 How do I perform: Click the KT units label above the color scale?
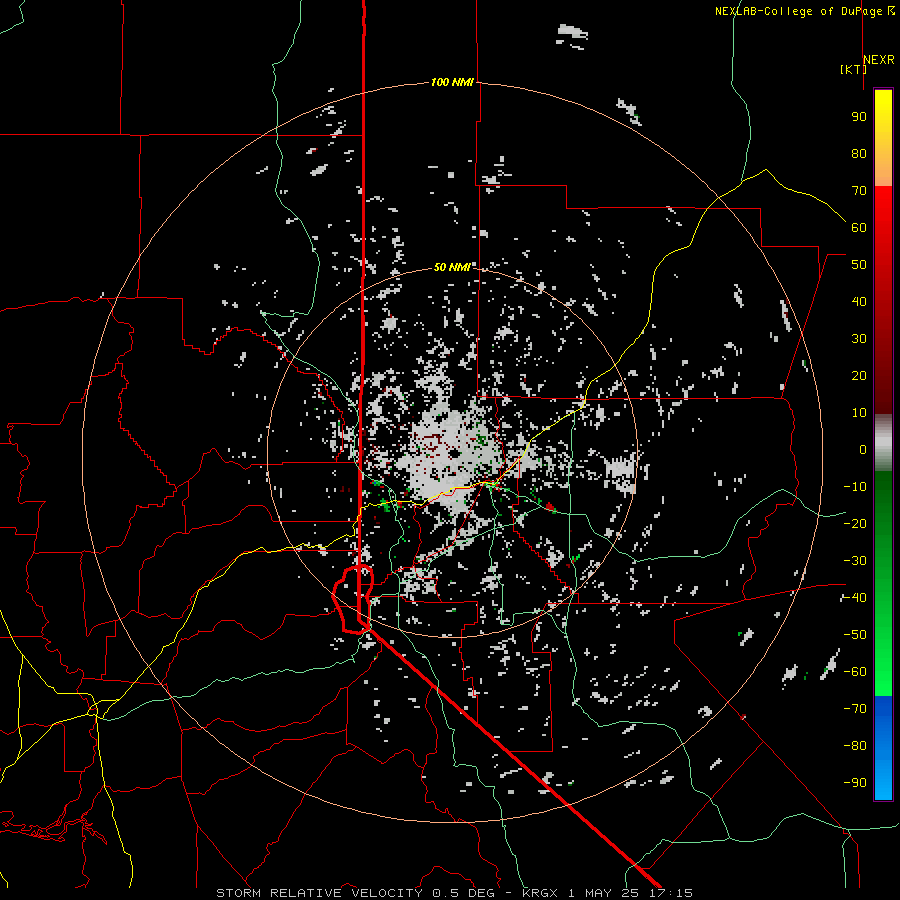click(854, 69)
